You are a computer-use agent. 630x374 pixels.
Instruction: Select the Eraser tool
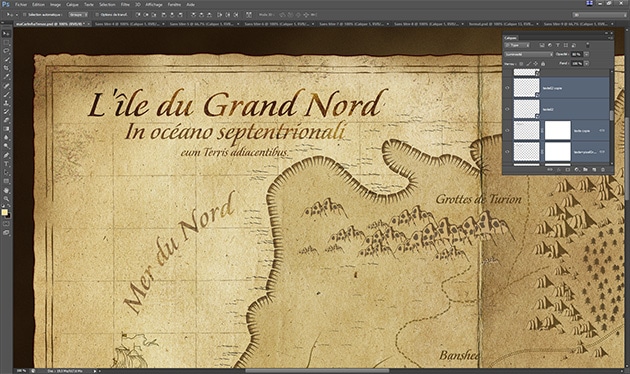pos(6,120)
